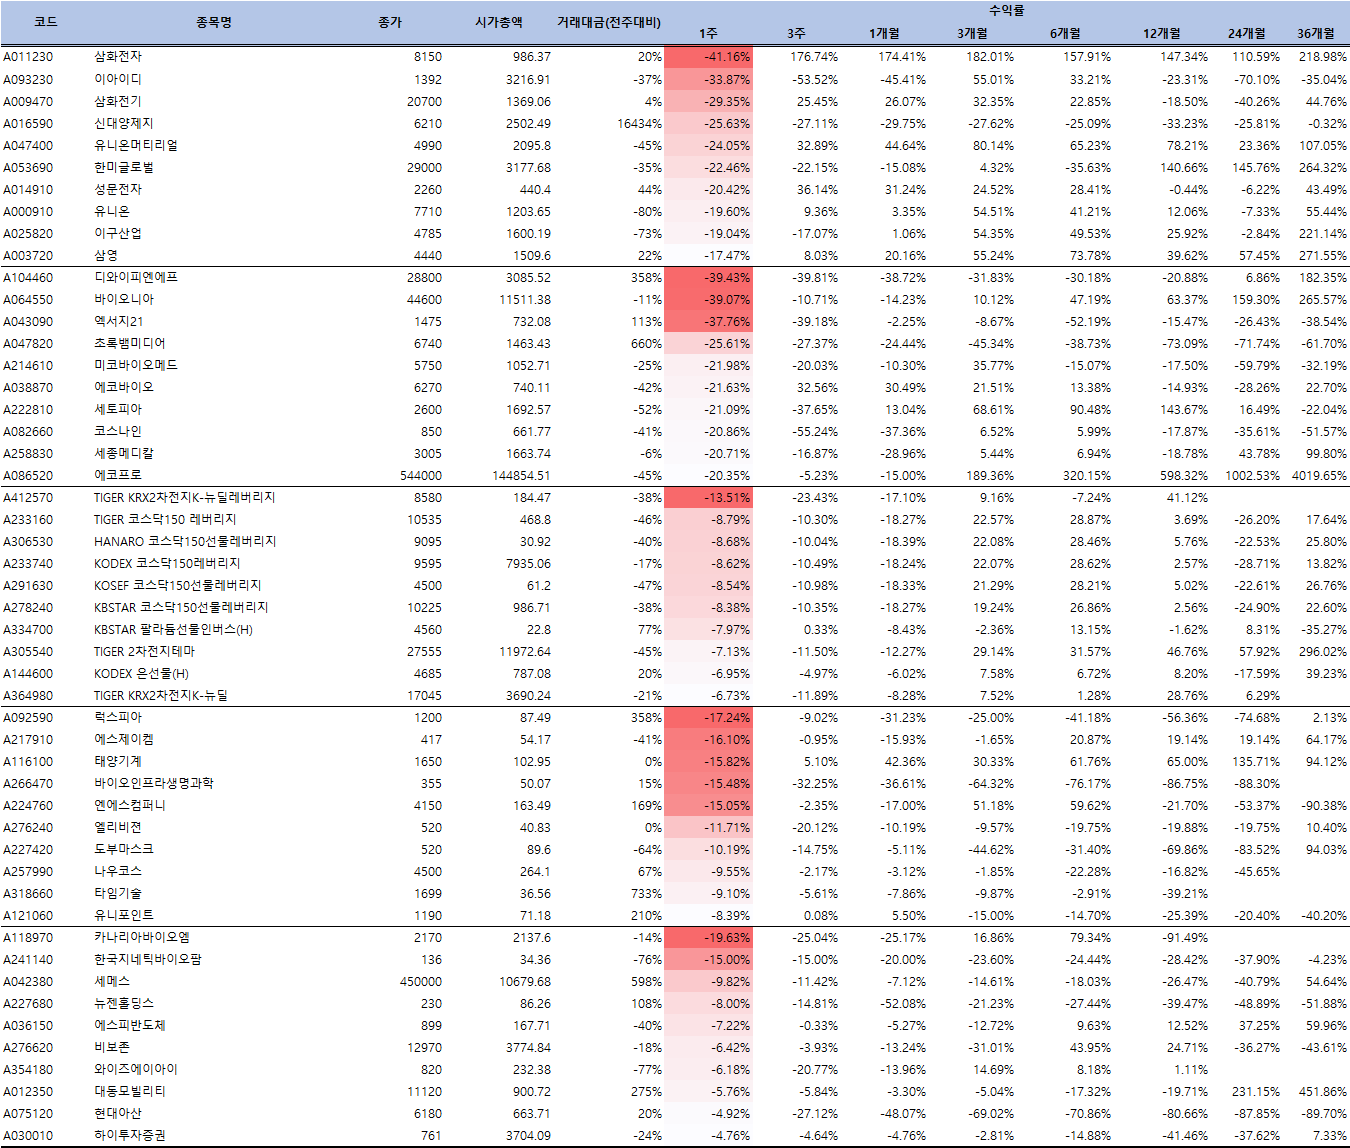Click the -13.51% weekly return cell
The width and height of the screenshot is (1350, 1148).
708,497
